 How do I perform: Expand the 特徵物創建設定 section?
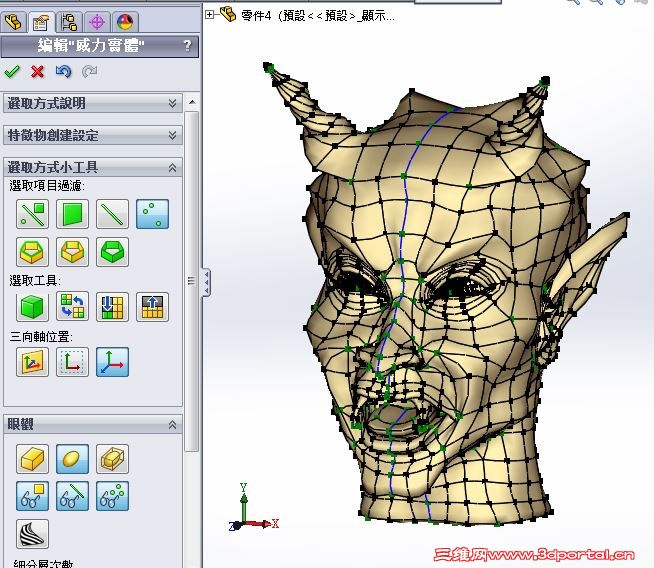coord(93,135)
